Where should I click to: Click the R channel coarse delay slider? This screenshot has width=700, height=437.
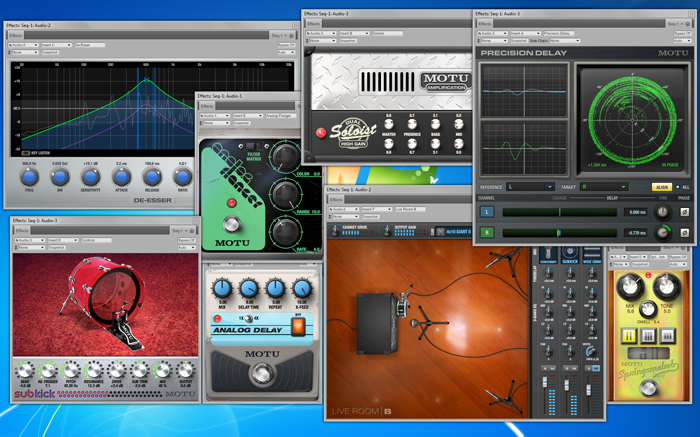560,233
